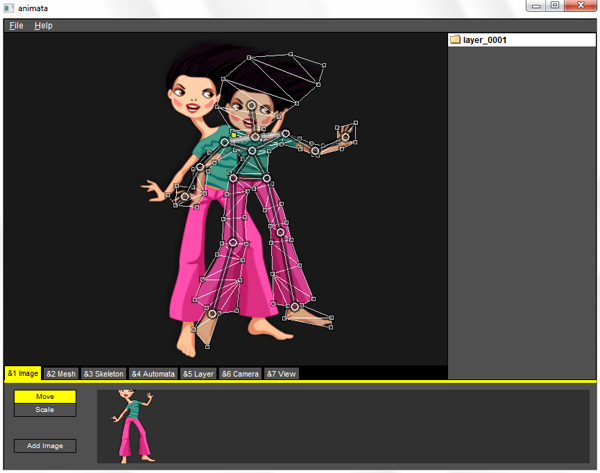Switch to the View tab
Image resolution: width=600 pixels, height=473 pixels.
281,374
